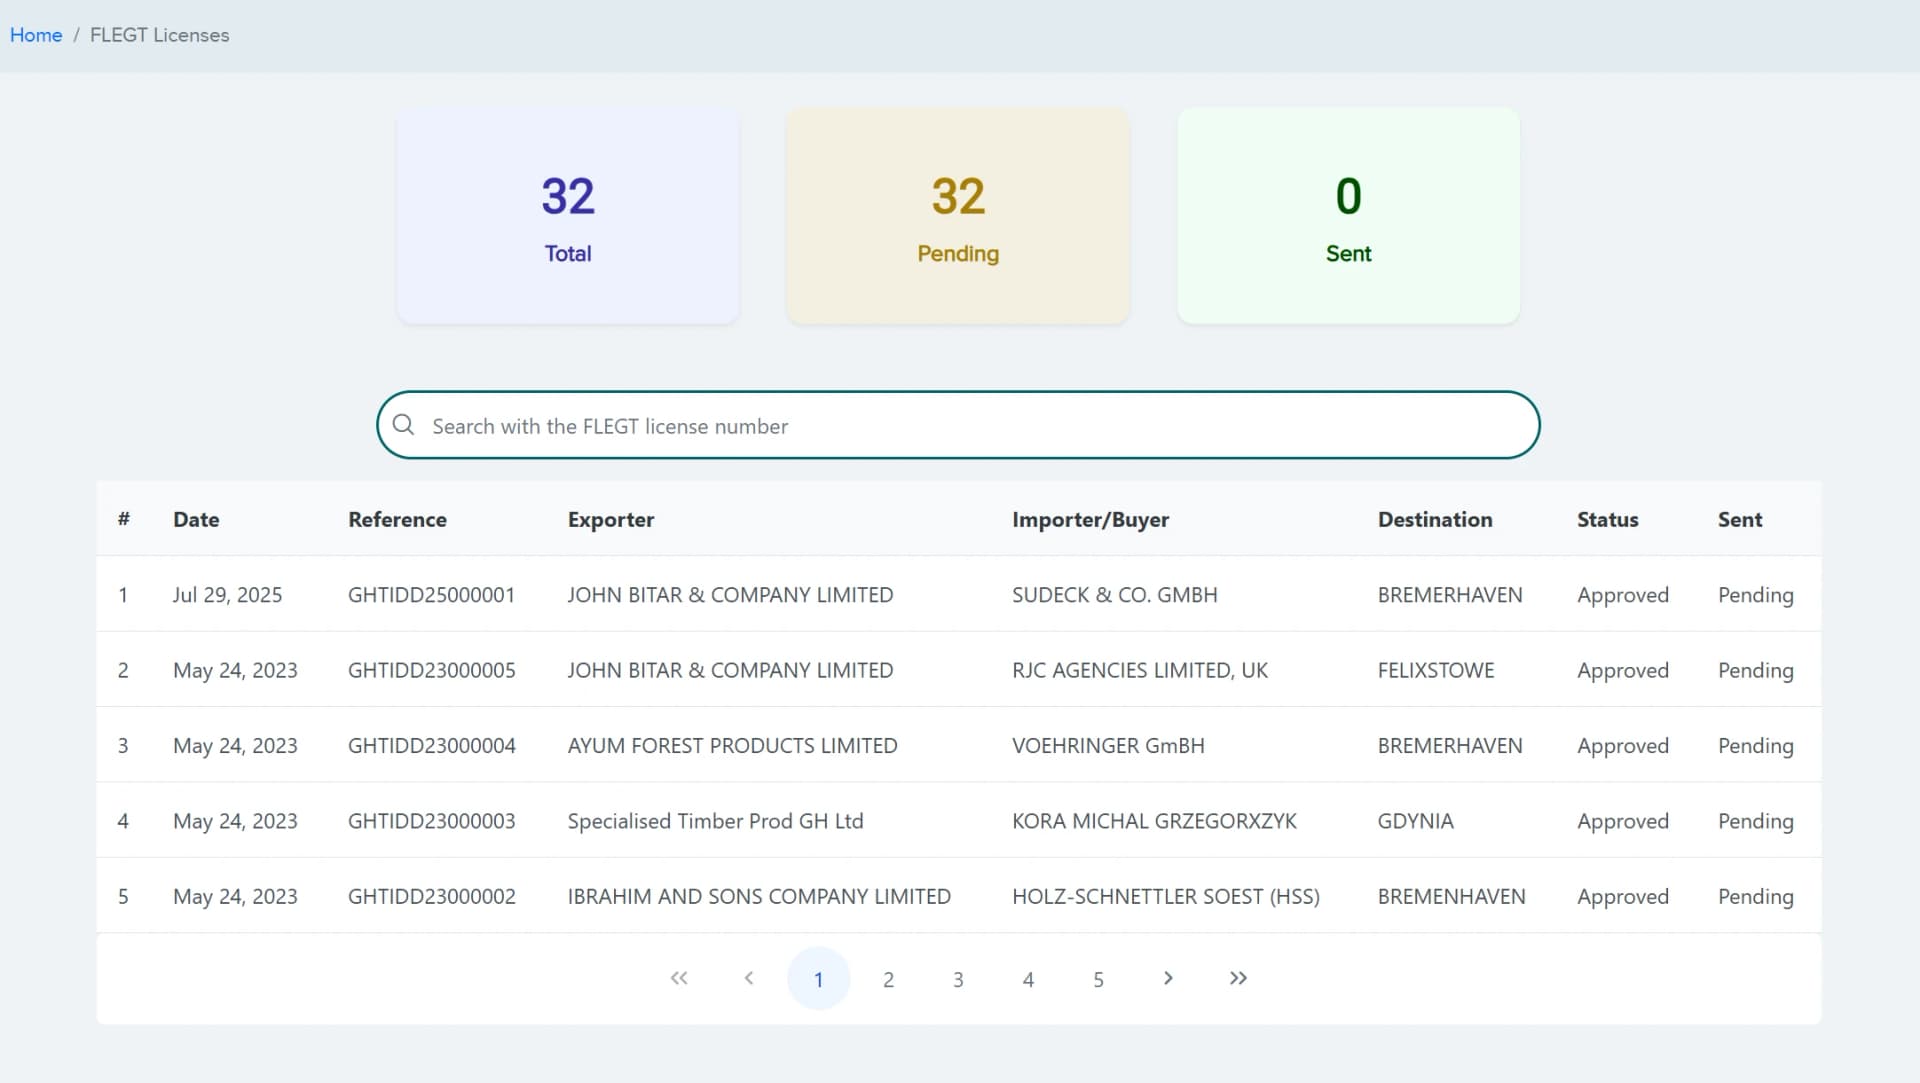
Task: Click importer KORA MICHAL GRZEGORXZYK
Action: click(1154, 821)
